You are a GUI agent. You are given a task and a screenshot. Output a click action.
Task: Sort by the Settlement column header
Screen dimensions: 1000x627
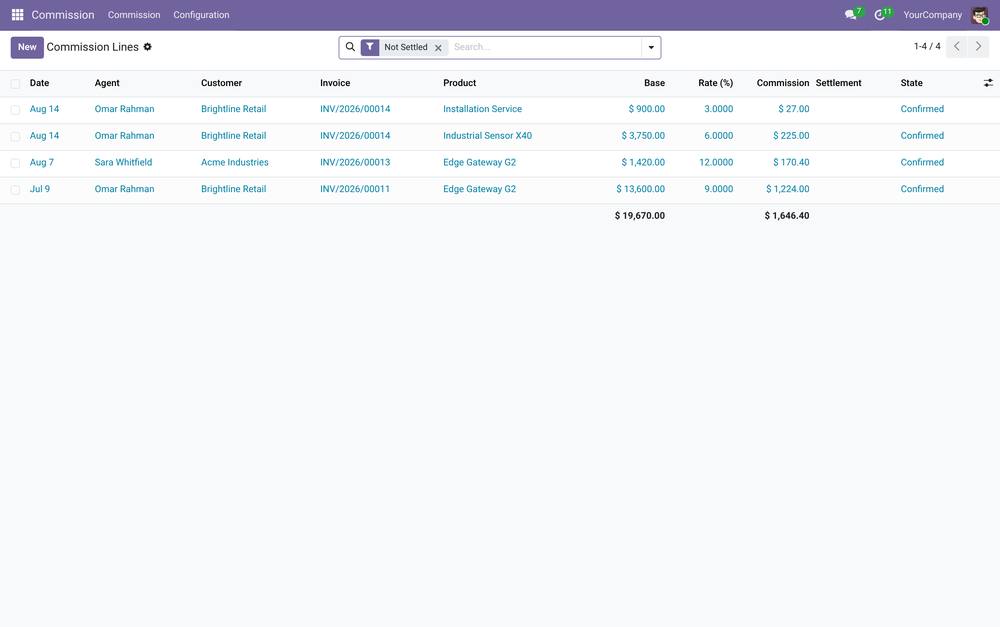pyautogui.click(x=838, y=83)
